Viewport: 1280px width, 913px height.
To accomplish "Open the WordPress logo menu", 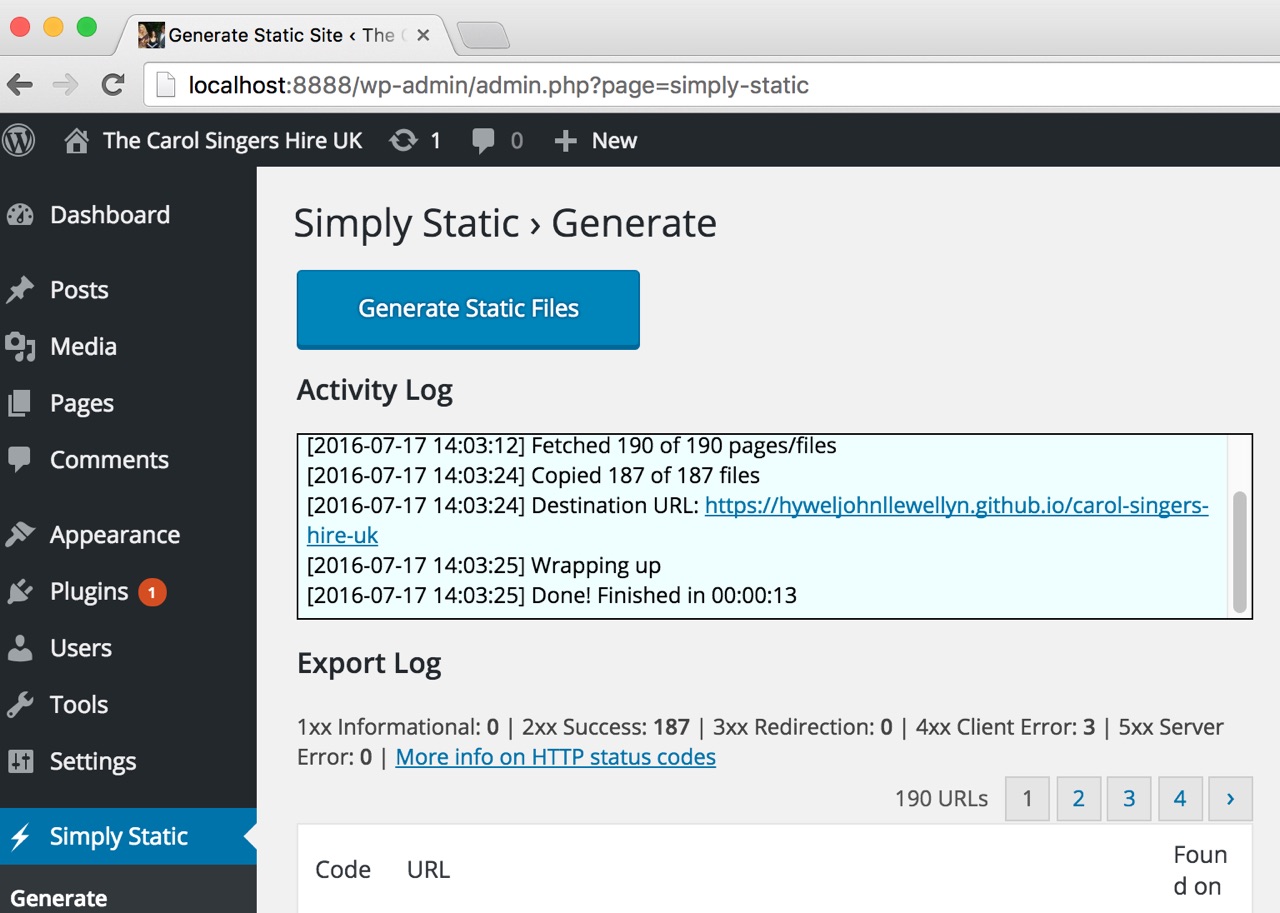I will (x=18, y=141).
